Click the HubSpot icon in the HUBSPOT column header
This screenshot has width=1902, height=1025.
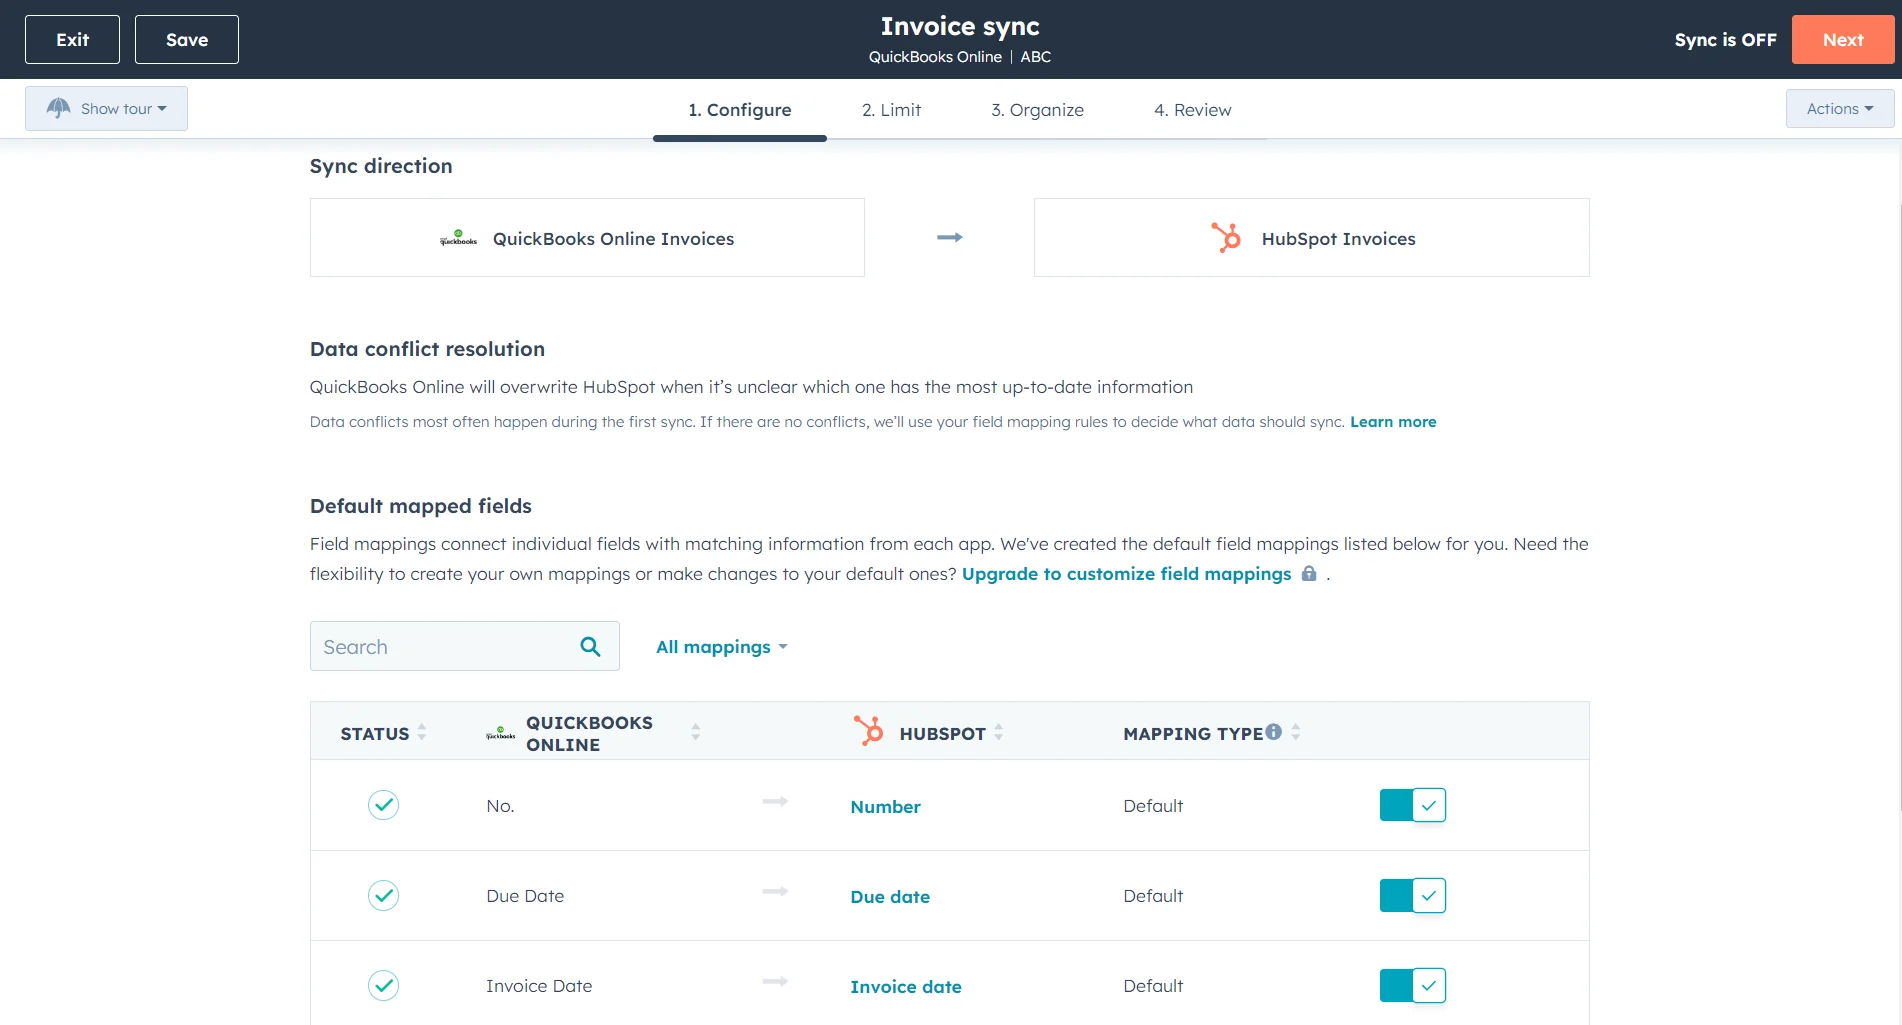pyautogui.click(x=868, y=731)
